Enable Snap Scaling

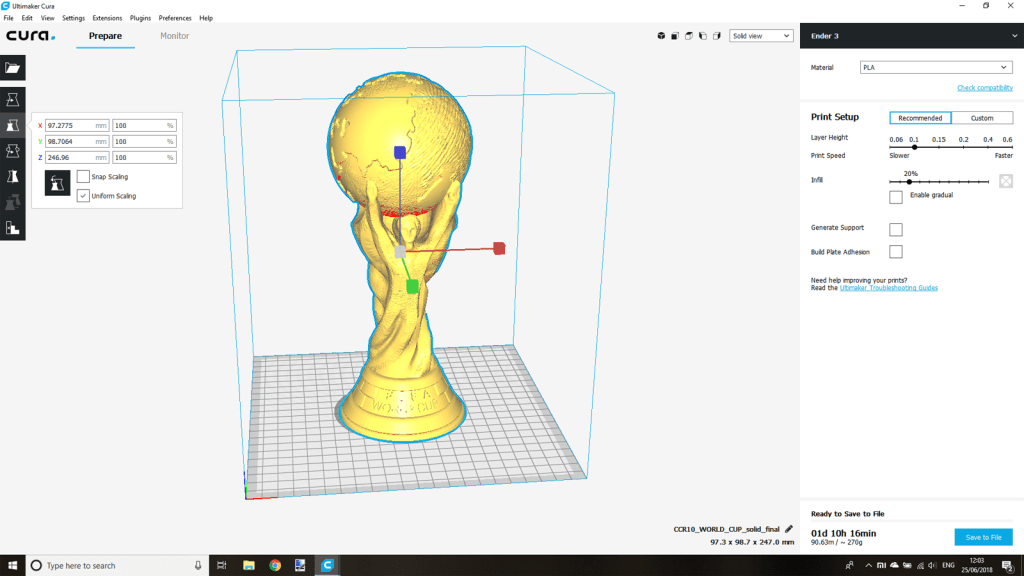84,176
